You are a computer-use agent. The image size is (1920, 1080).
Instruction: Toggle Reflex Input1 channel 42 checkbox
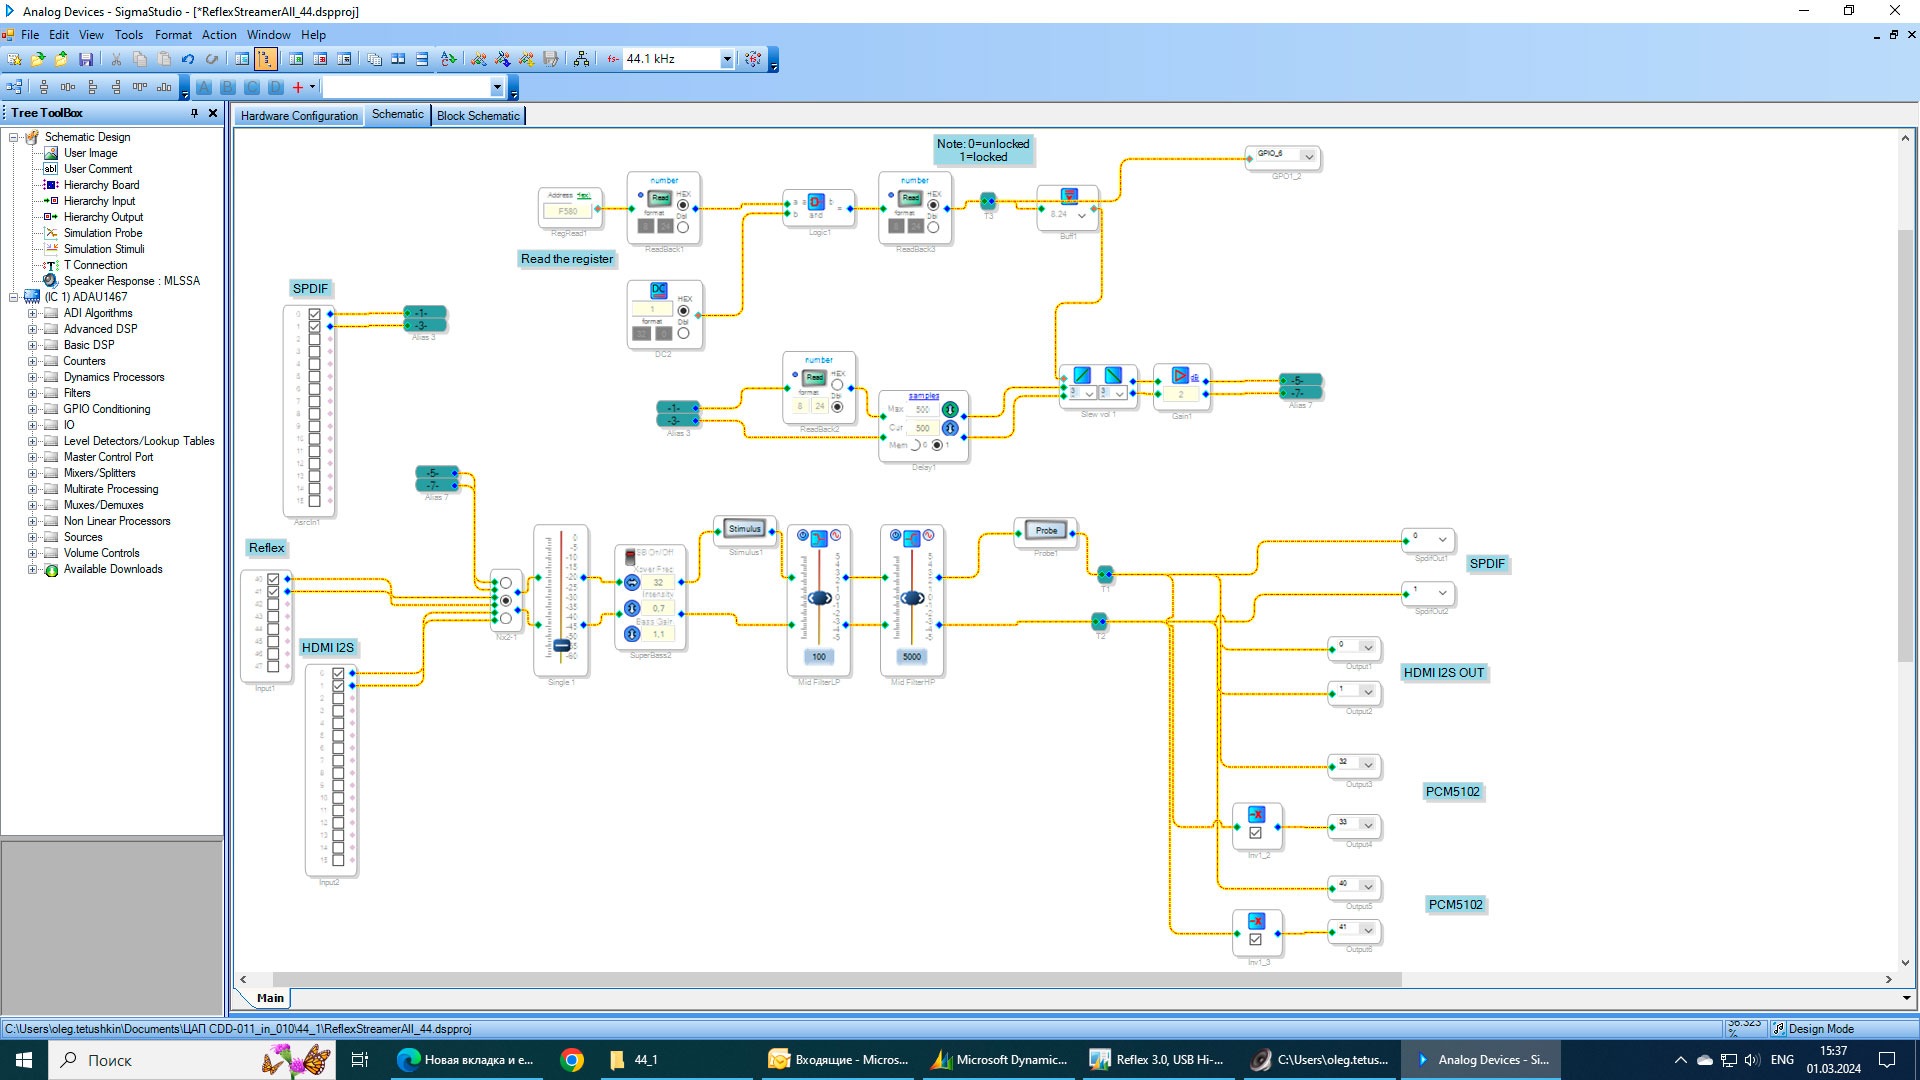click(273, 604)
